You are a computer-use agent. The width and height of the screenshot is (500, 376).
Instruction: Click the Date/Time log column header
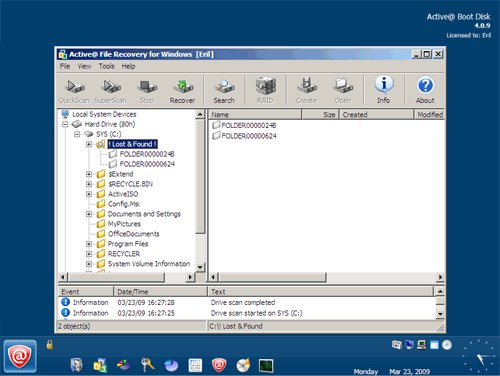click(x=160, y=292)
